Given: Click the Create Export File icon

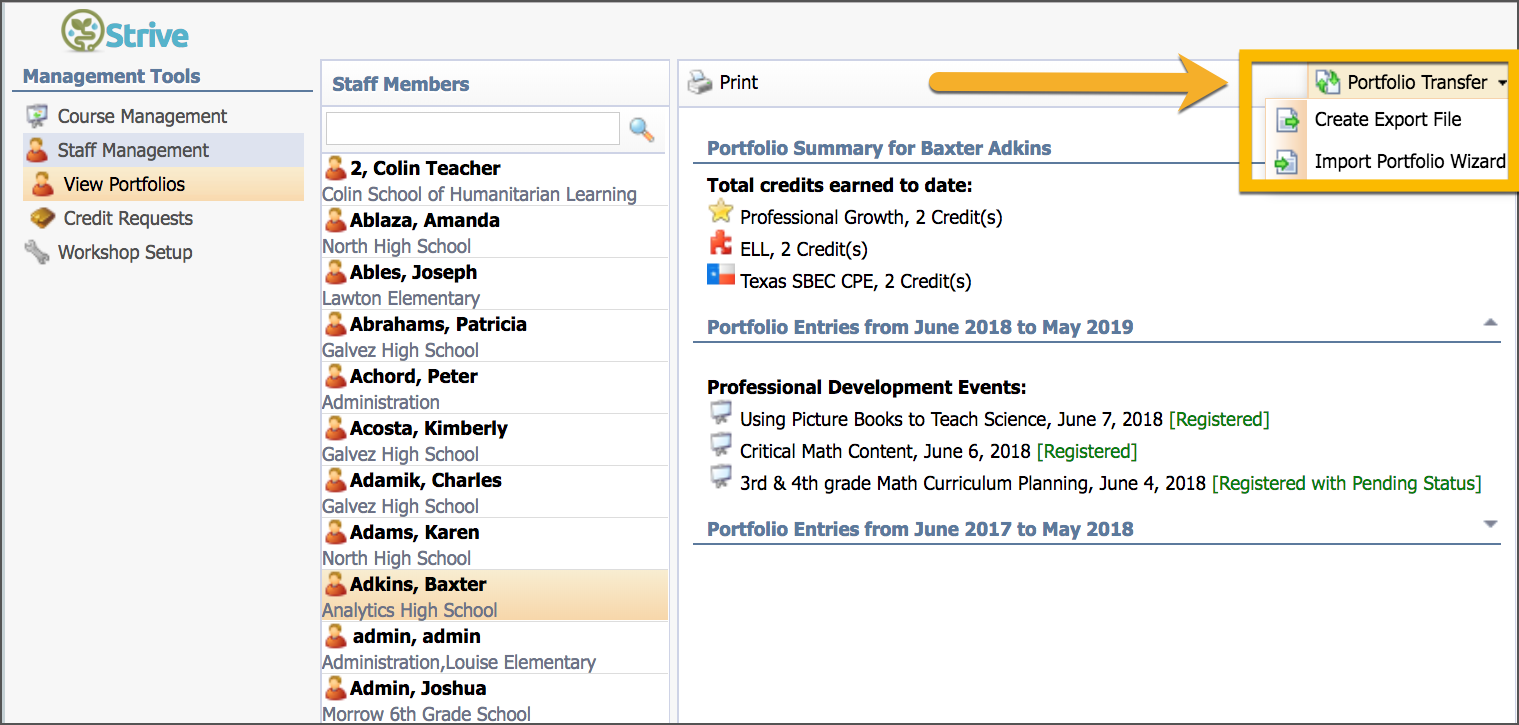Looking at the screenshot, I should pos(1288,120).
